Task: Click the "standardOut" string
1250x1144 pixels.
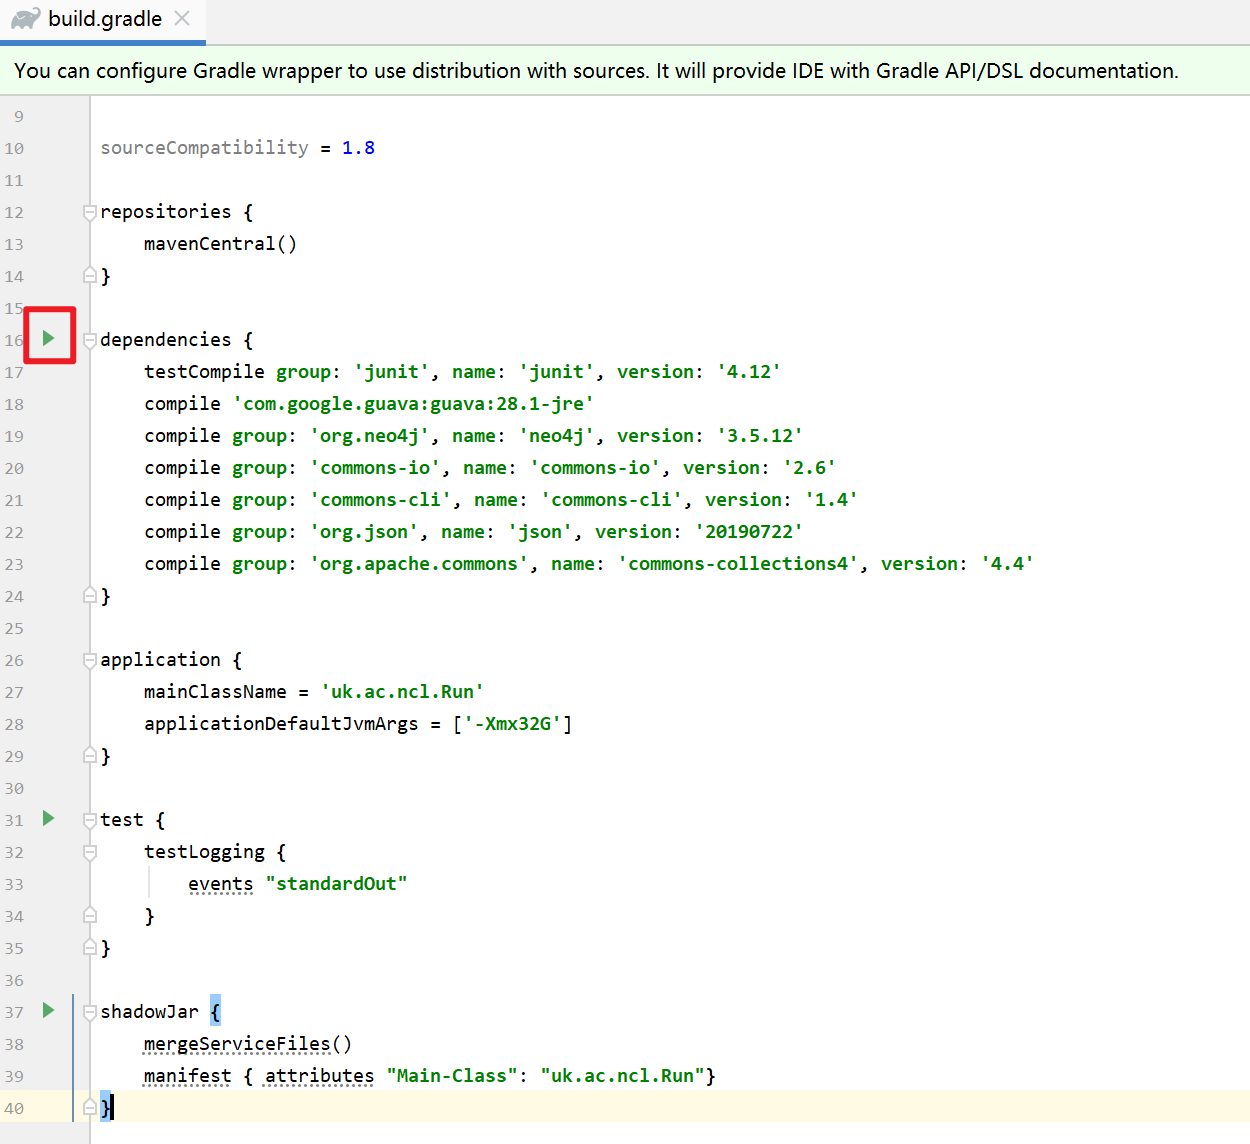Action: click(336, 884)
